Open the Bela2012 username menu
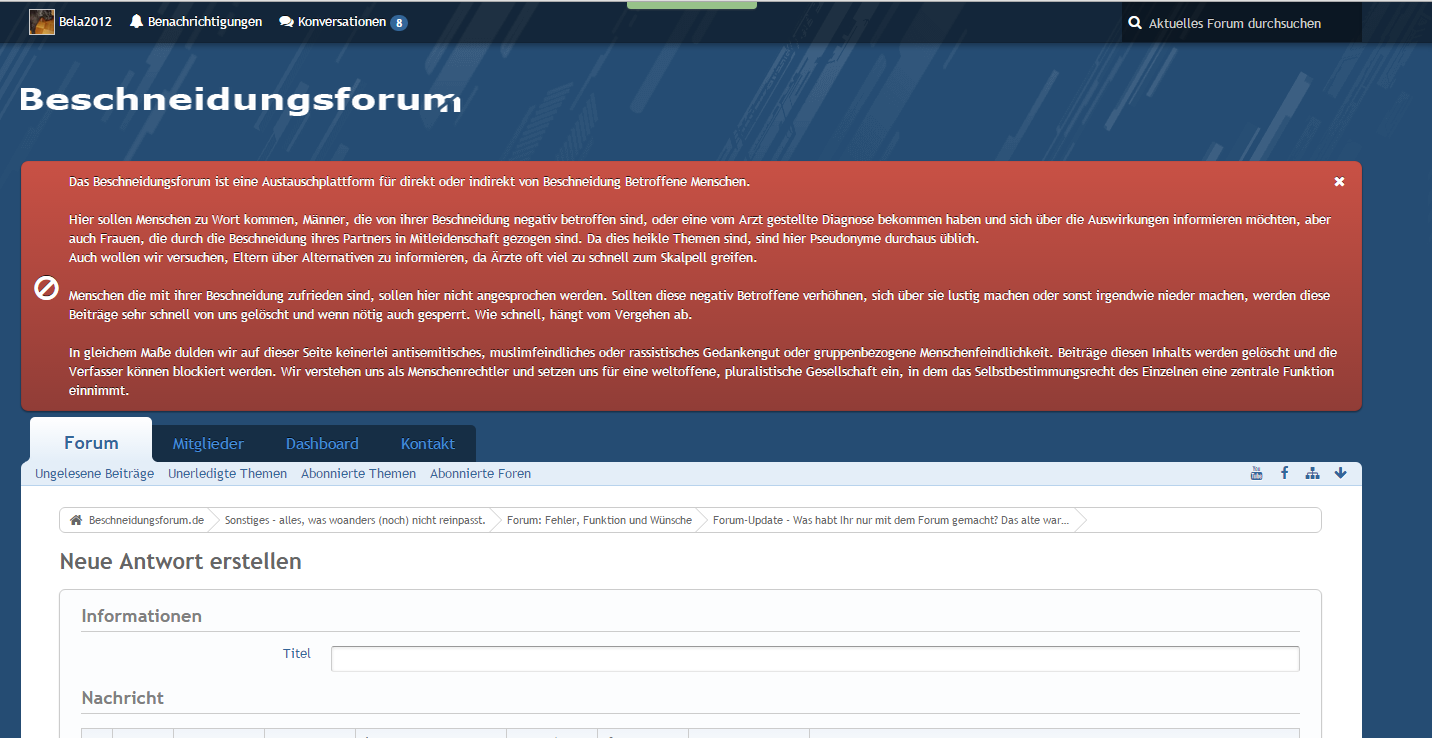1432x738 pixels. [x=85, y=22]
